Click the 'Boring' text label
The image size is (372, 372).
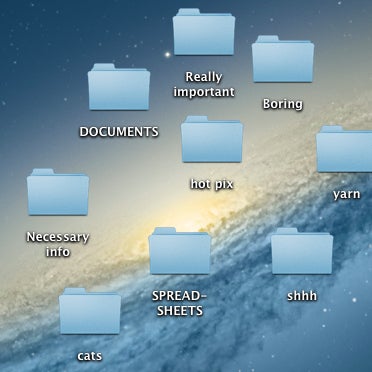coord(283,104)
